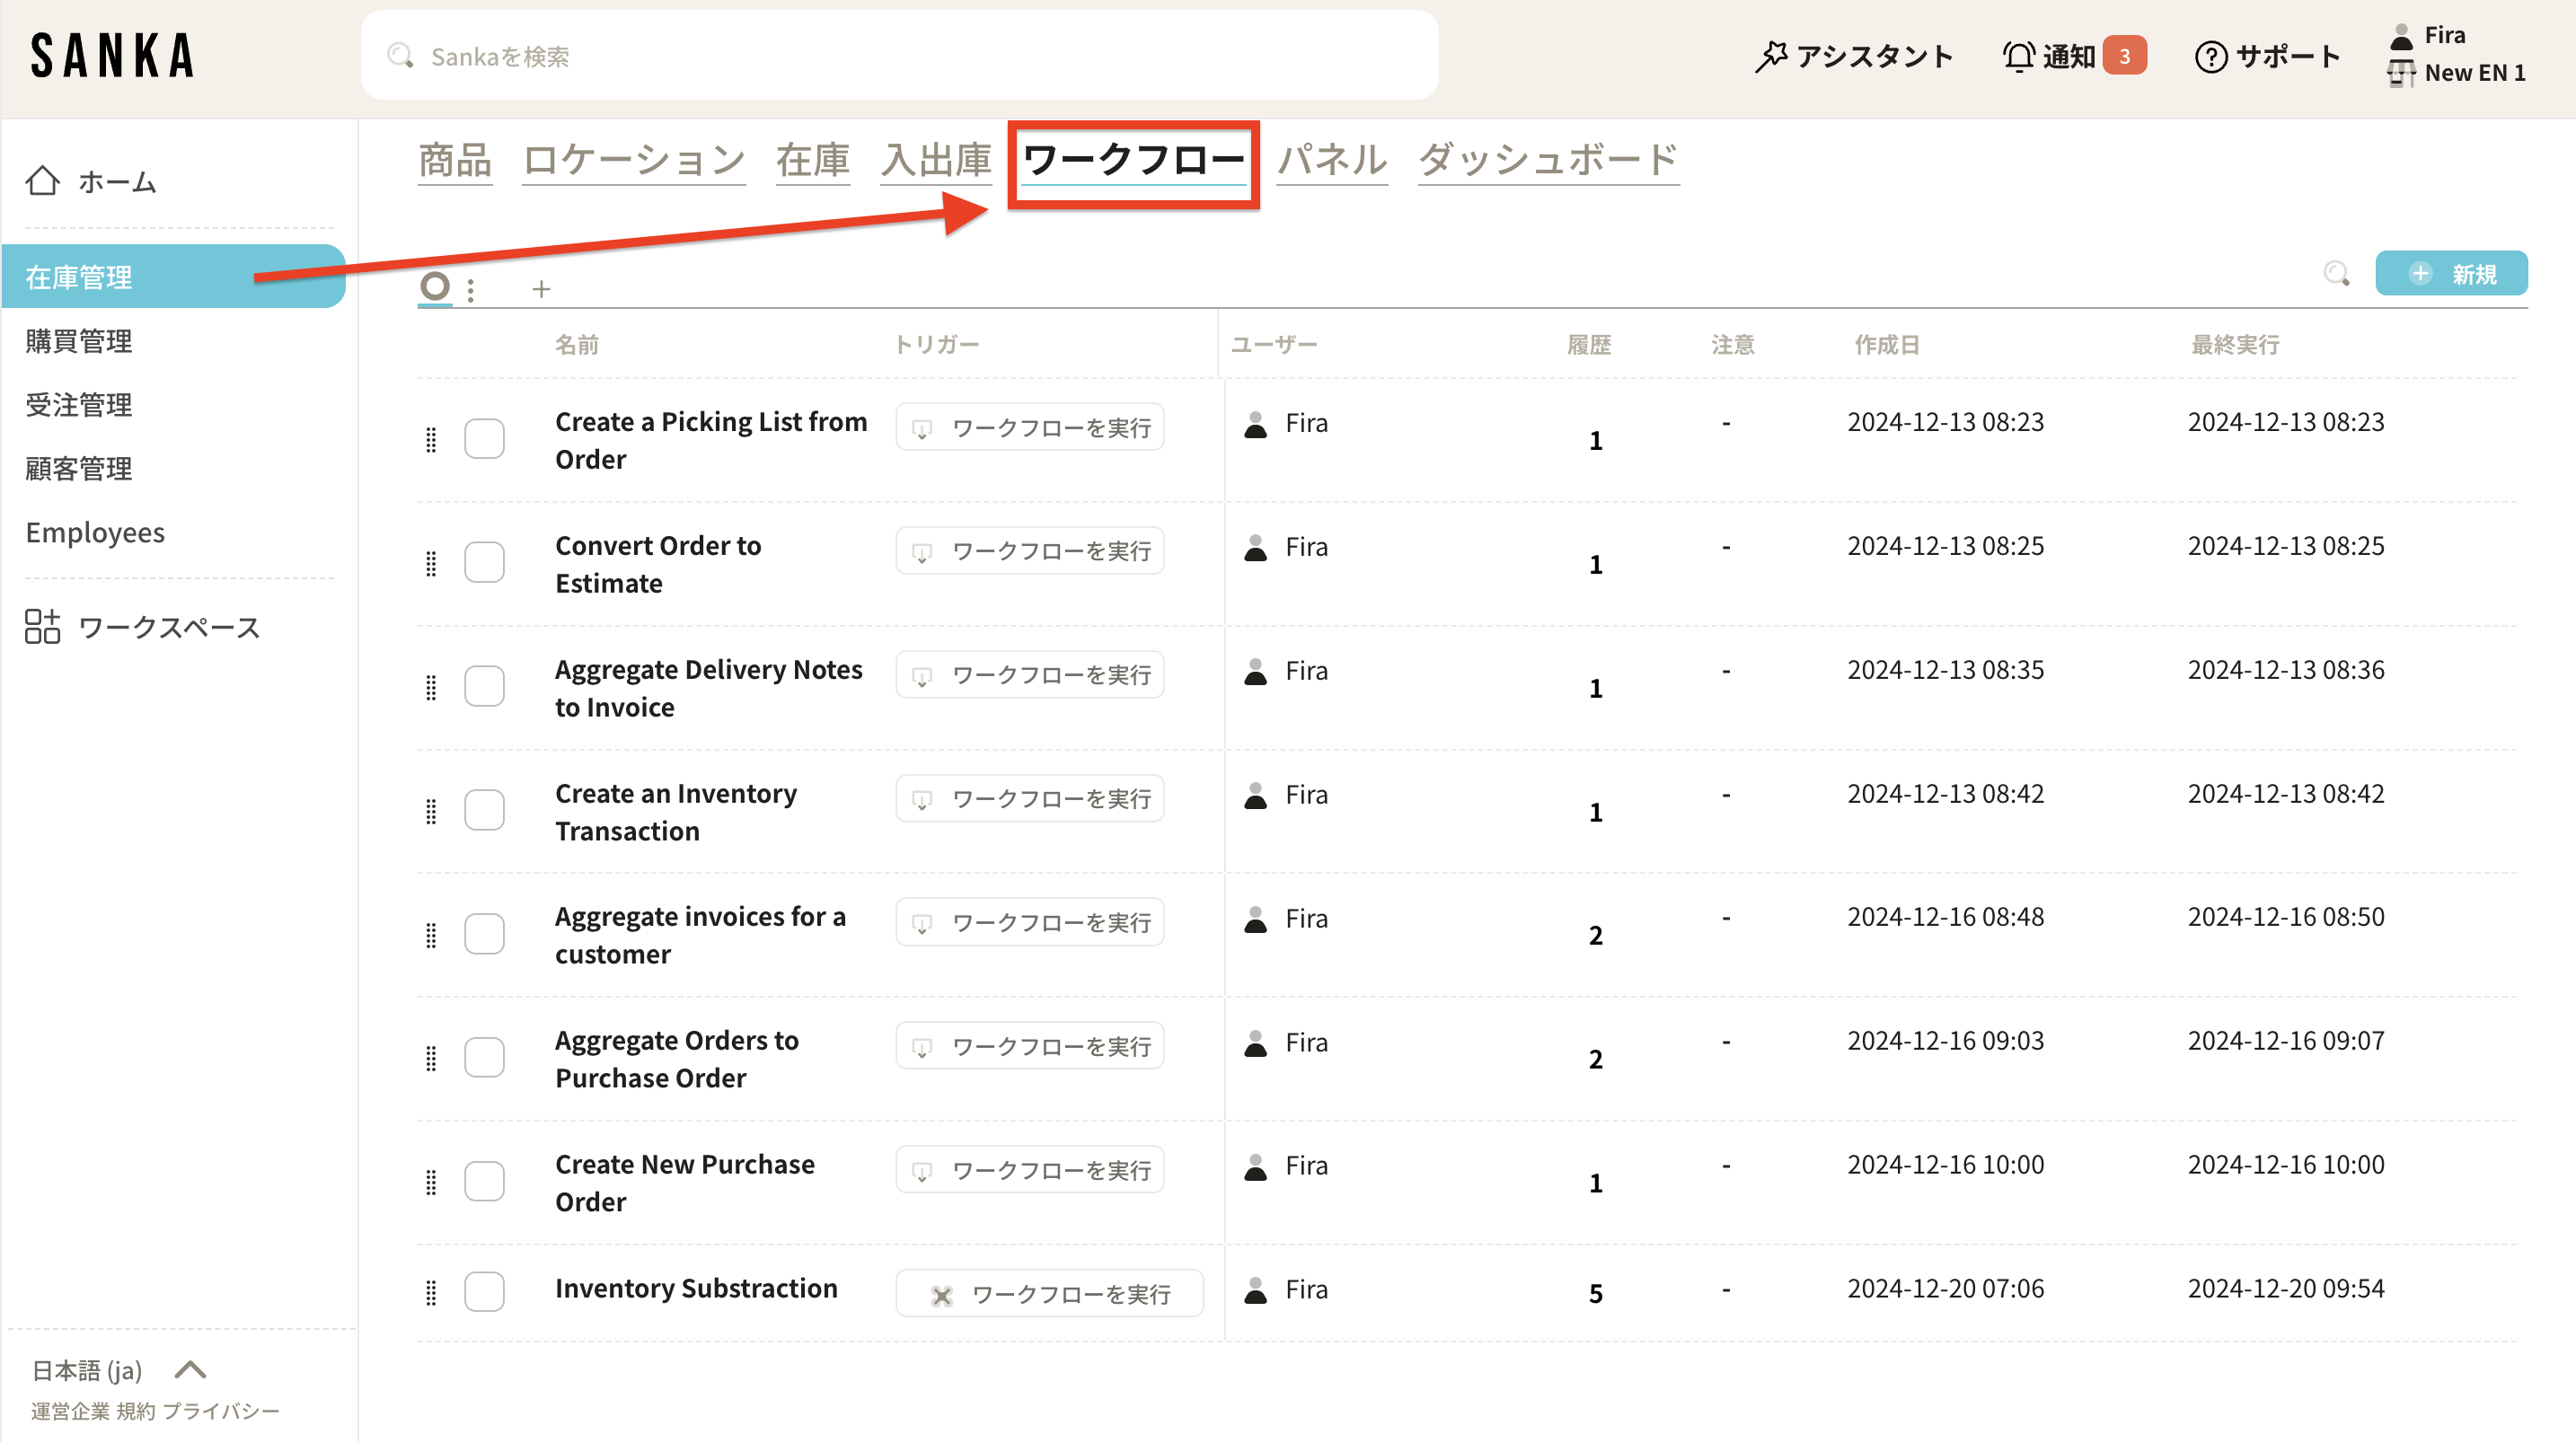Tick the Inventory Substraction row checkbox
The image size is (2576, 1443).
(484, 1292)
